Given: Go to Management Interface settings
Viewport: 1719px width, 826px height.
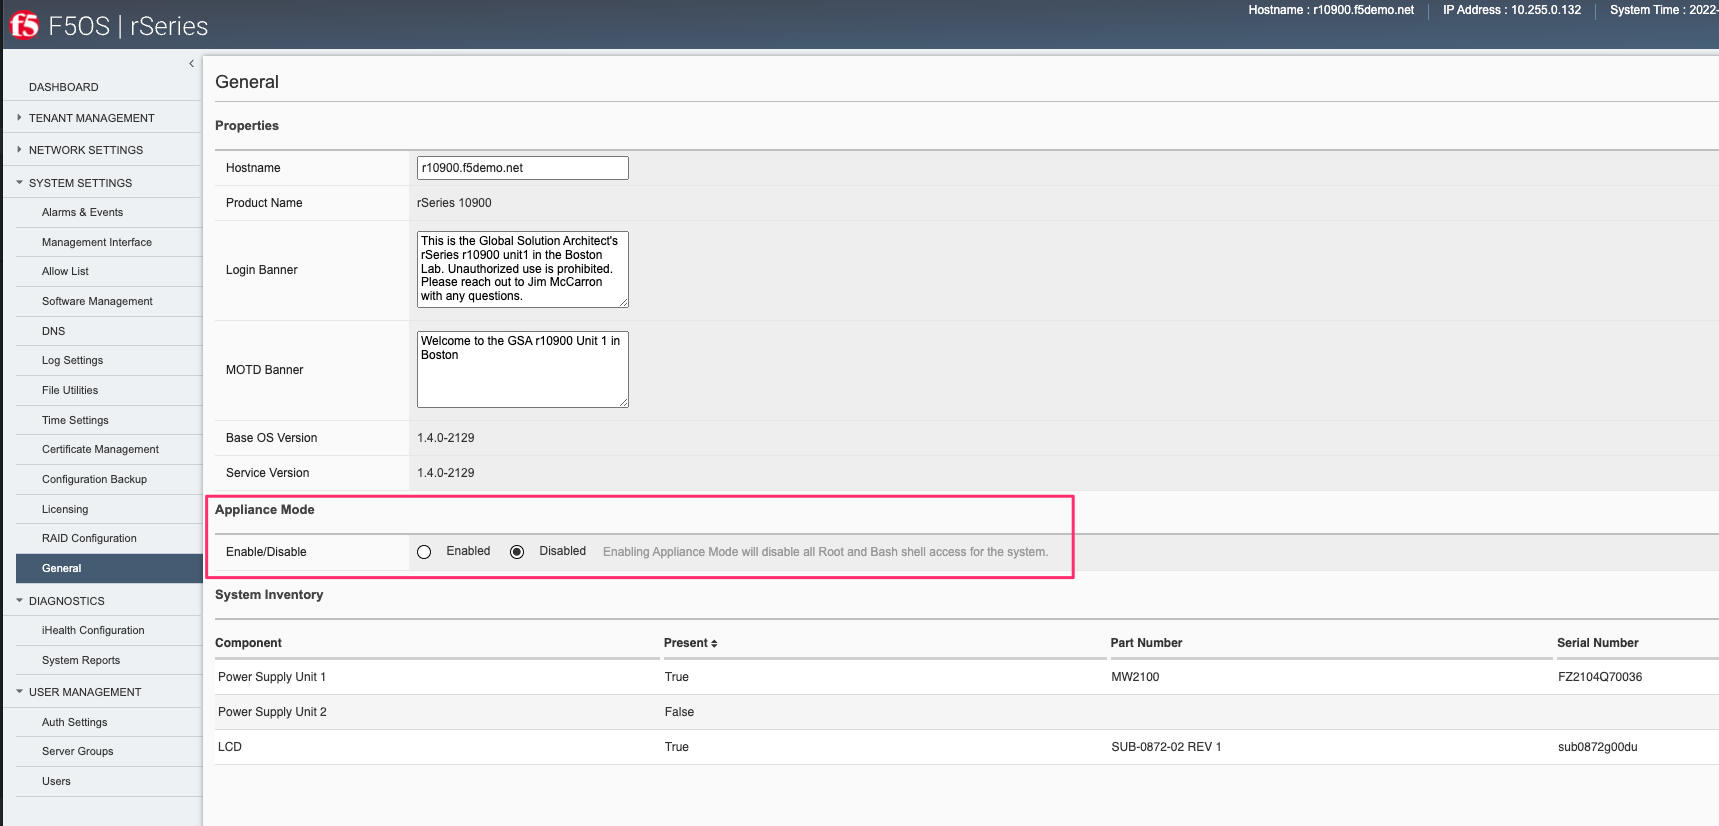Looking at the screenshot, I should tap(97, 242).
